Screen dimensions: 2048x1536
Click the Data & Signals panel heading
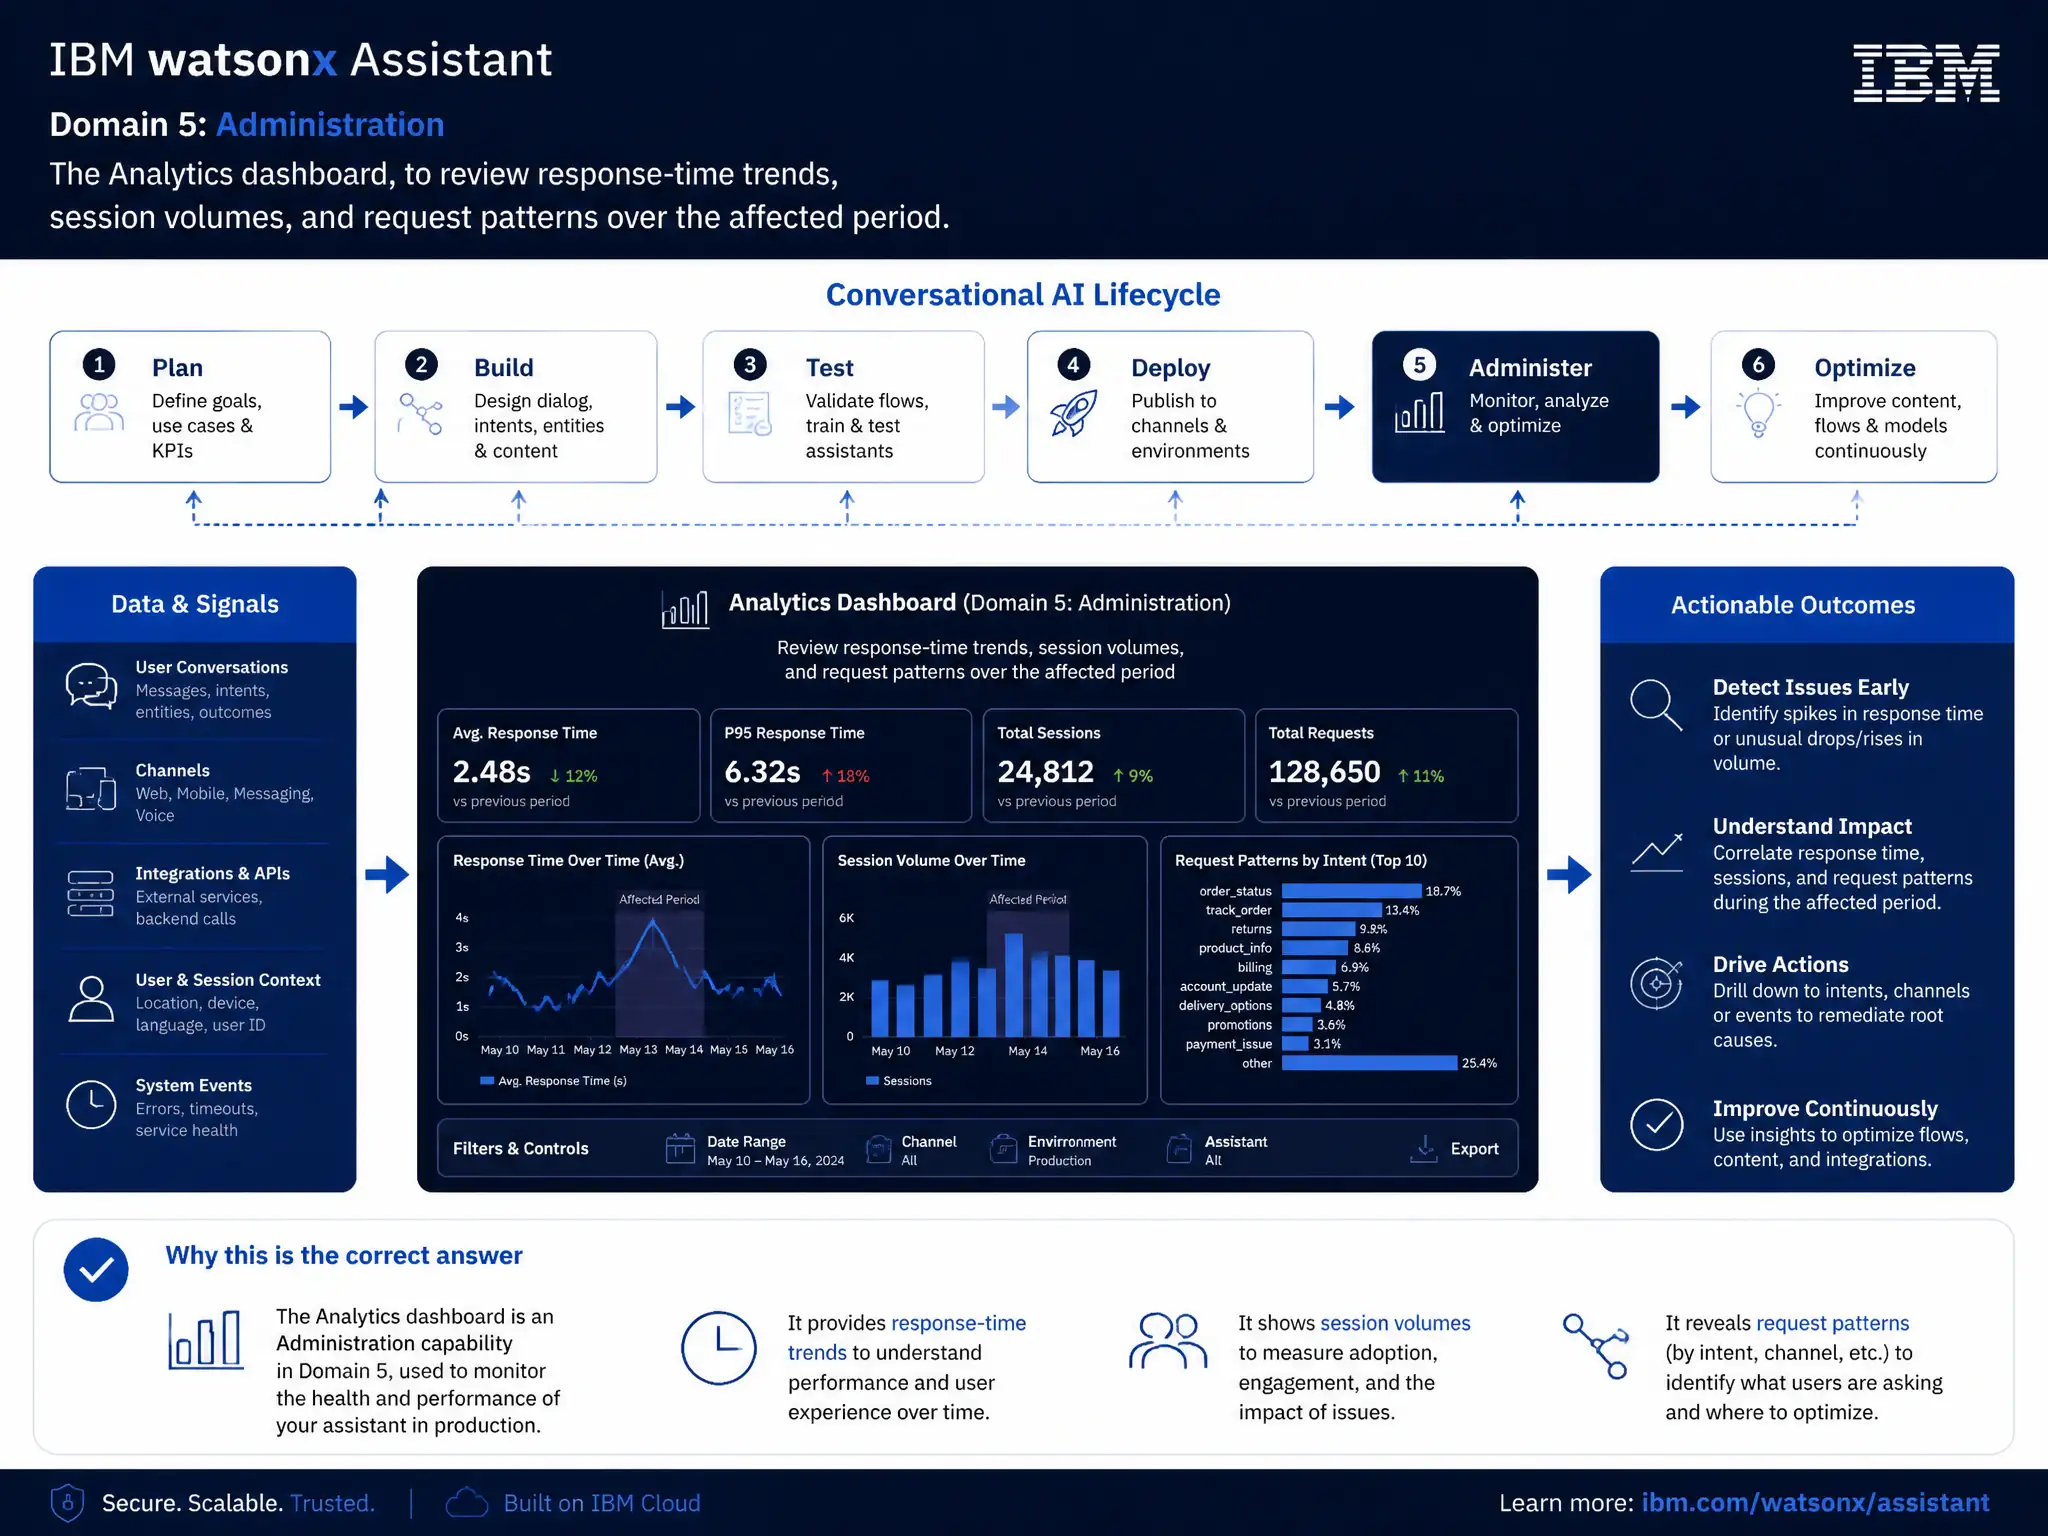pyautogui.click(x=195, y=604)
